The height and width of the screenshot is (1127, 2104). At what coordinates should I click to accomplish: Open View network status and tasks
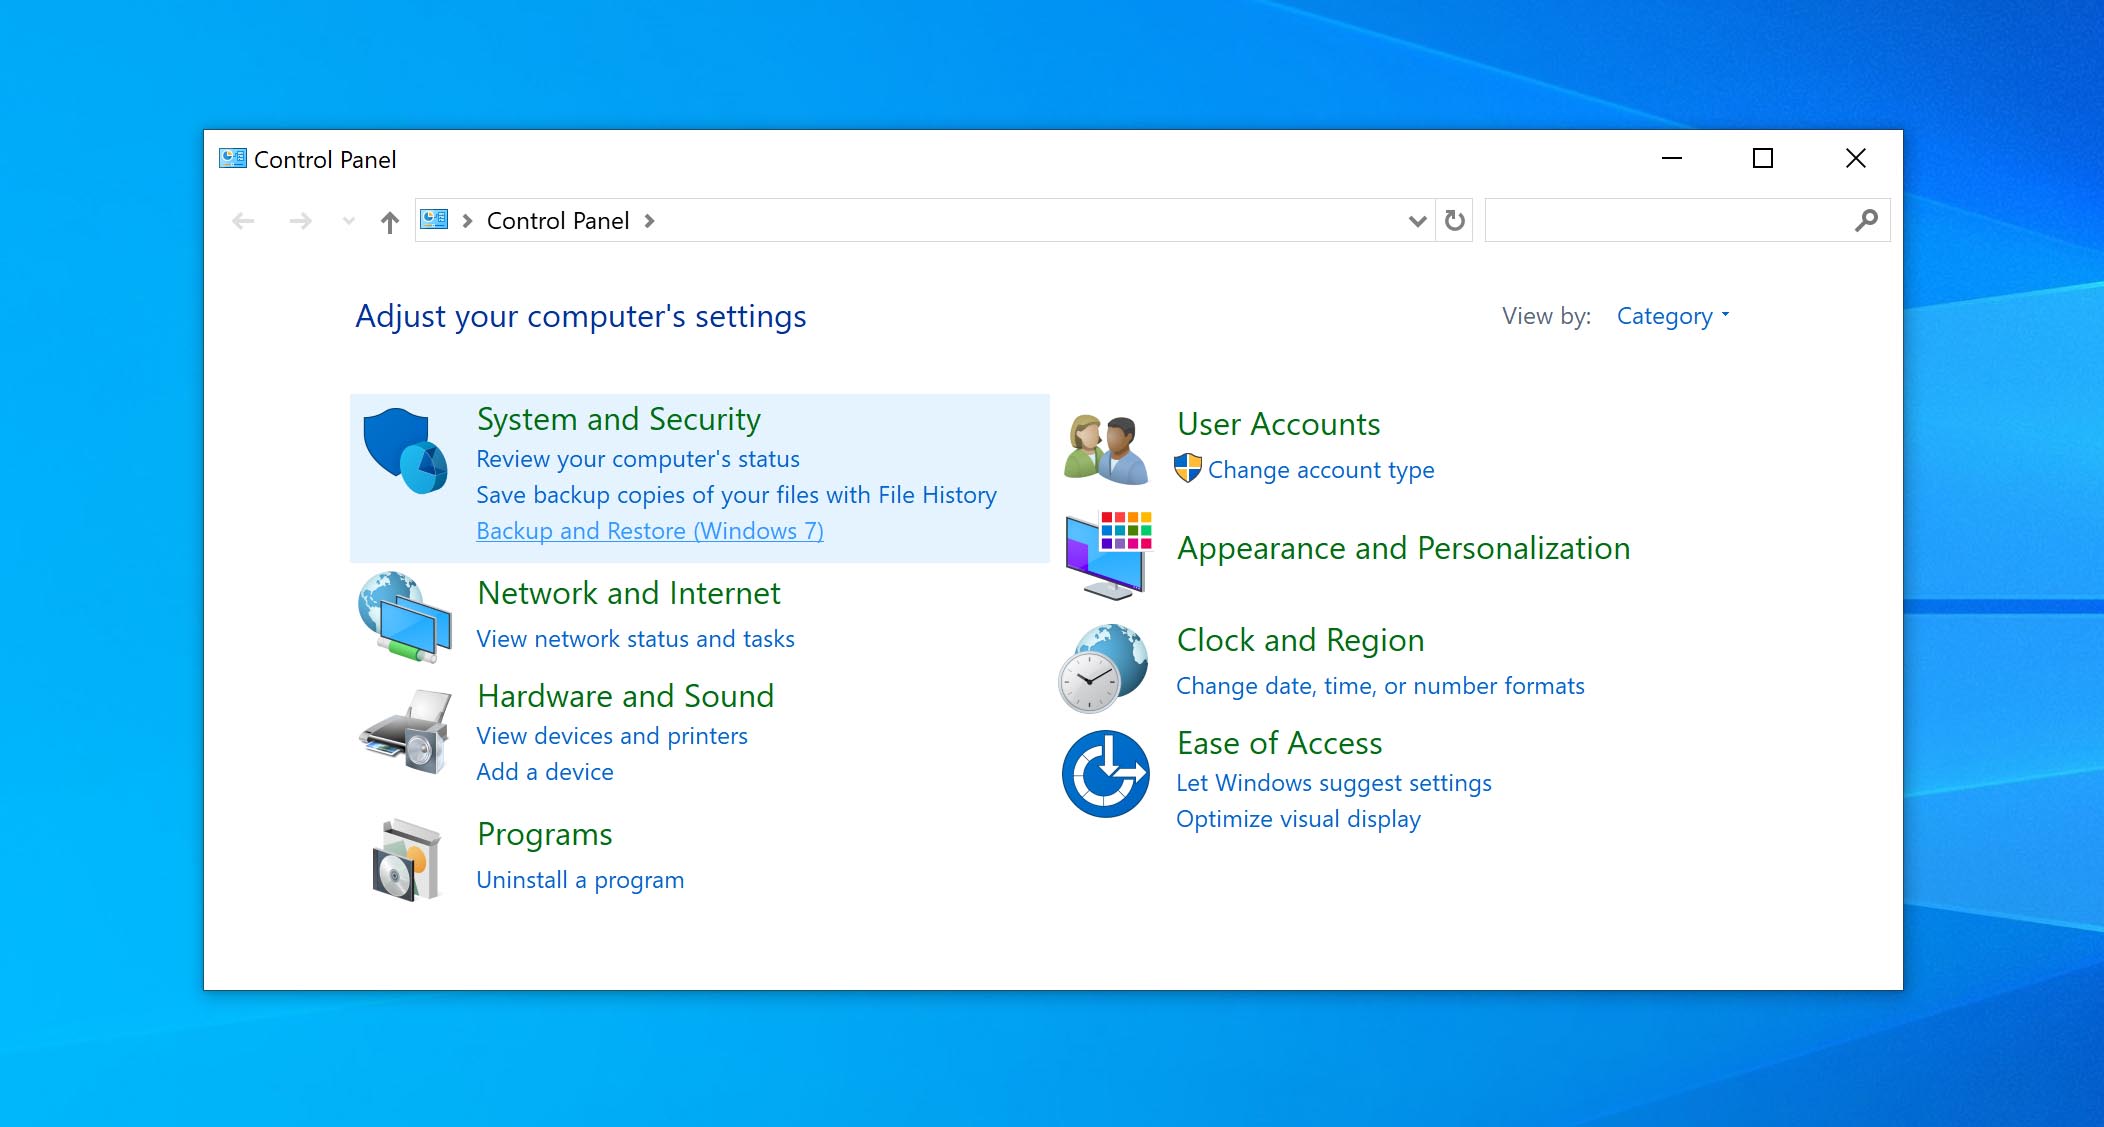tap(636, 639)
